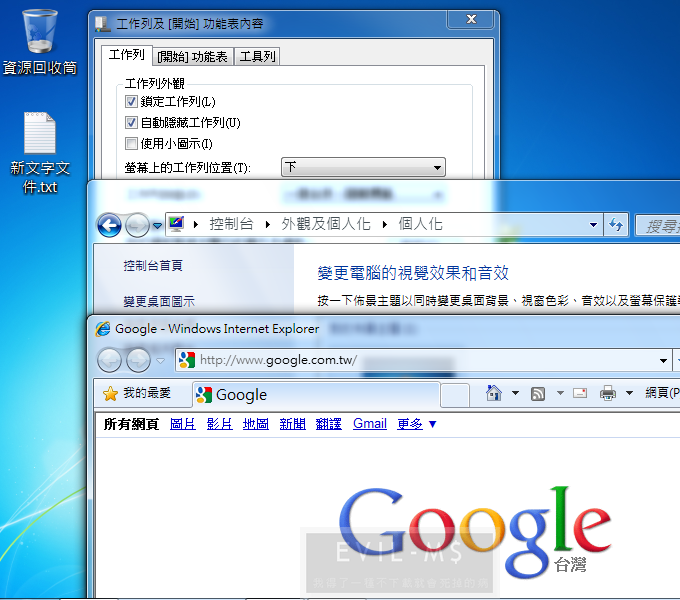
Task: Click the Read Mail icon in the IE command bar
Action: [x=580, y=393]
